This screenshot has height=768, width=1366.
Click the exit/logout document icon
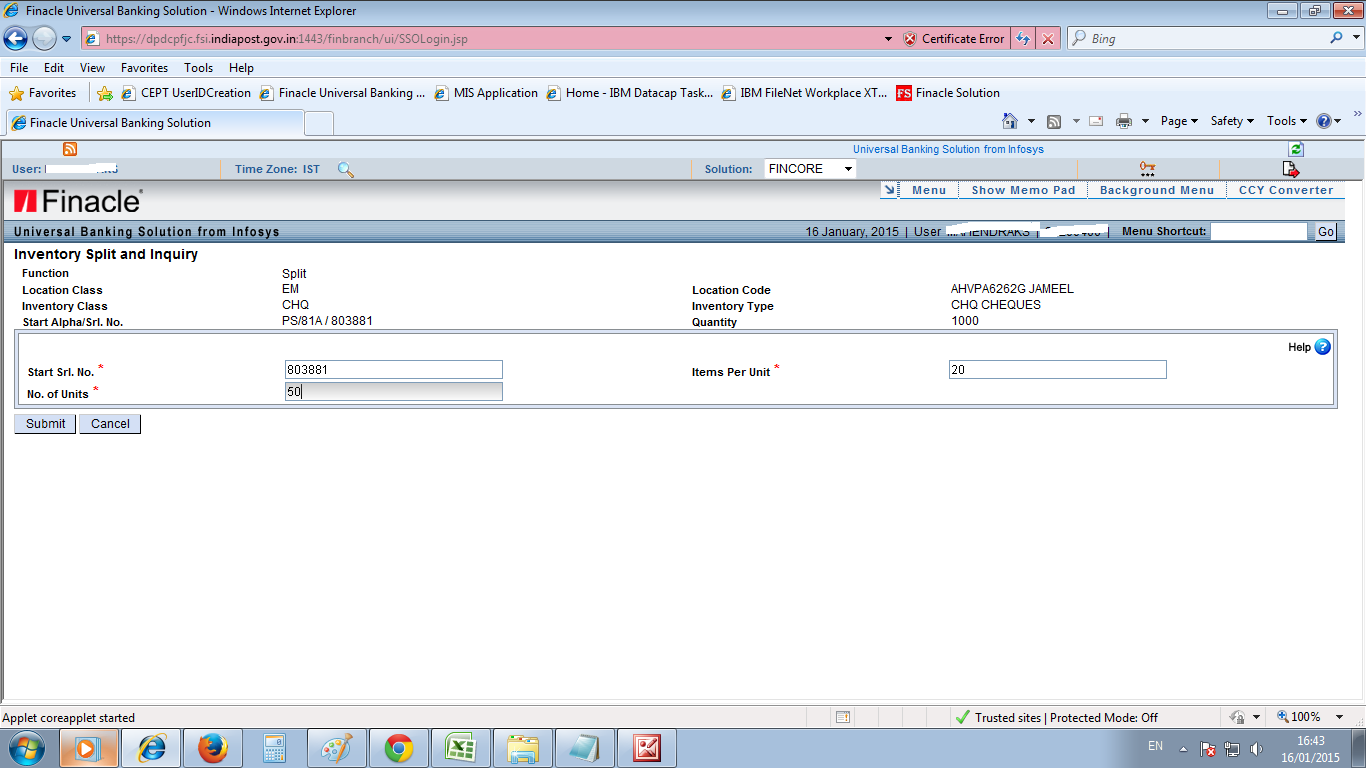(x=1291, y=168)
